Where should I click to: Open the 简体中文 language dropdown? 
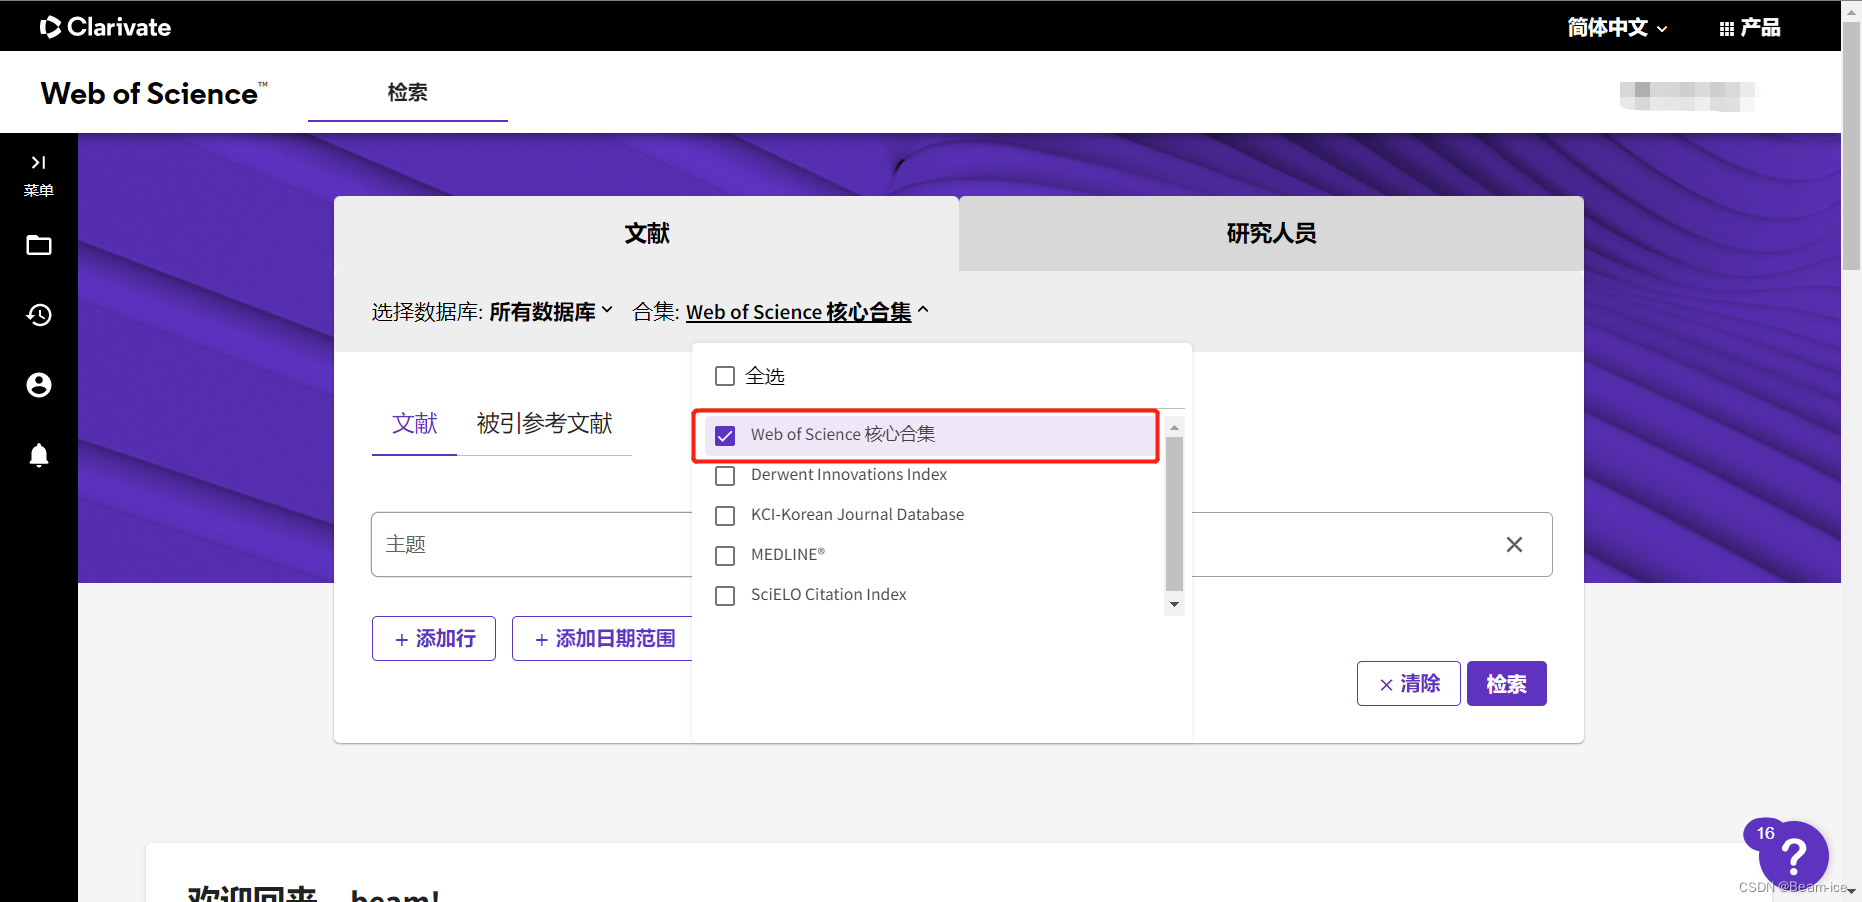[1617, 28]
